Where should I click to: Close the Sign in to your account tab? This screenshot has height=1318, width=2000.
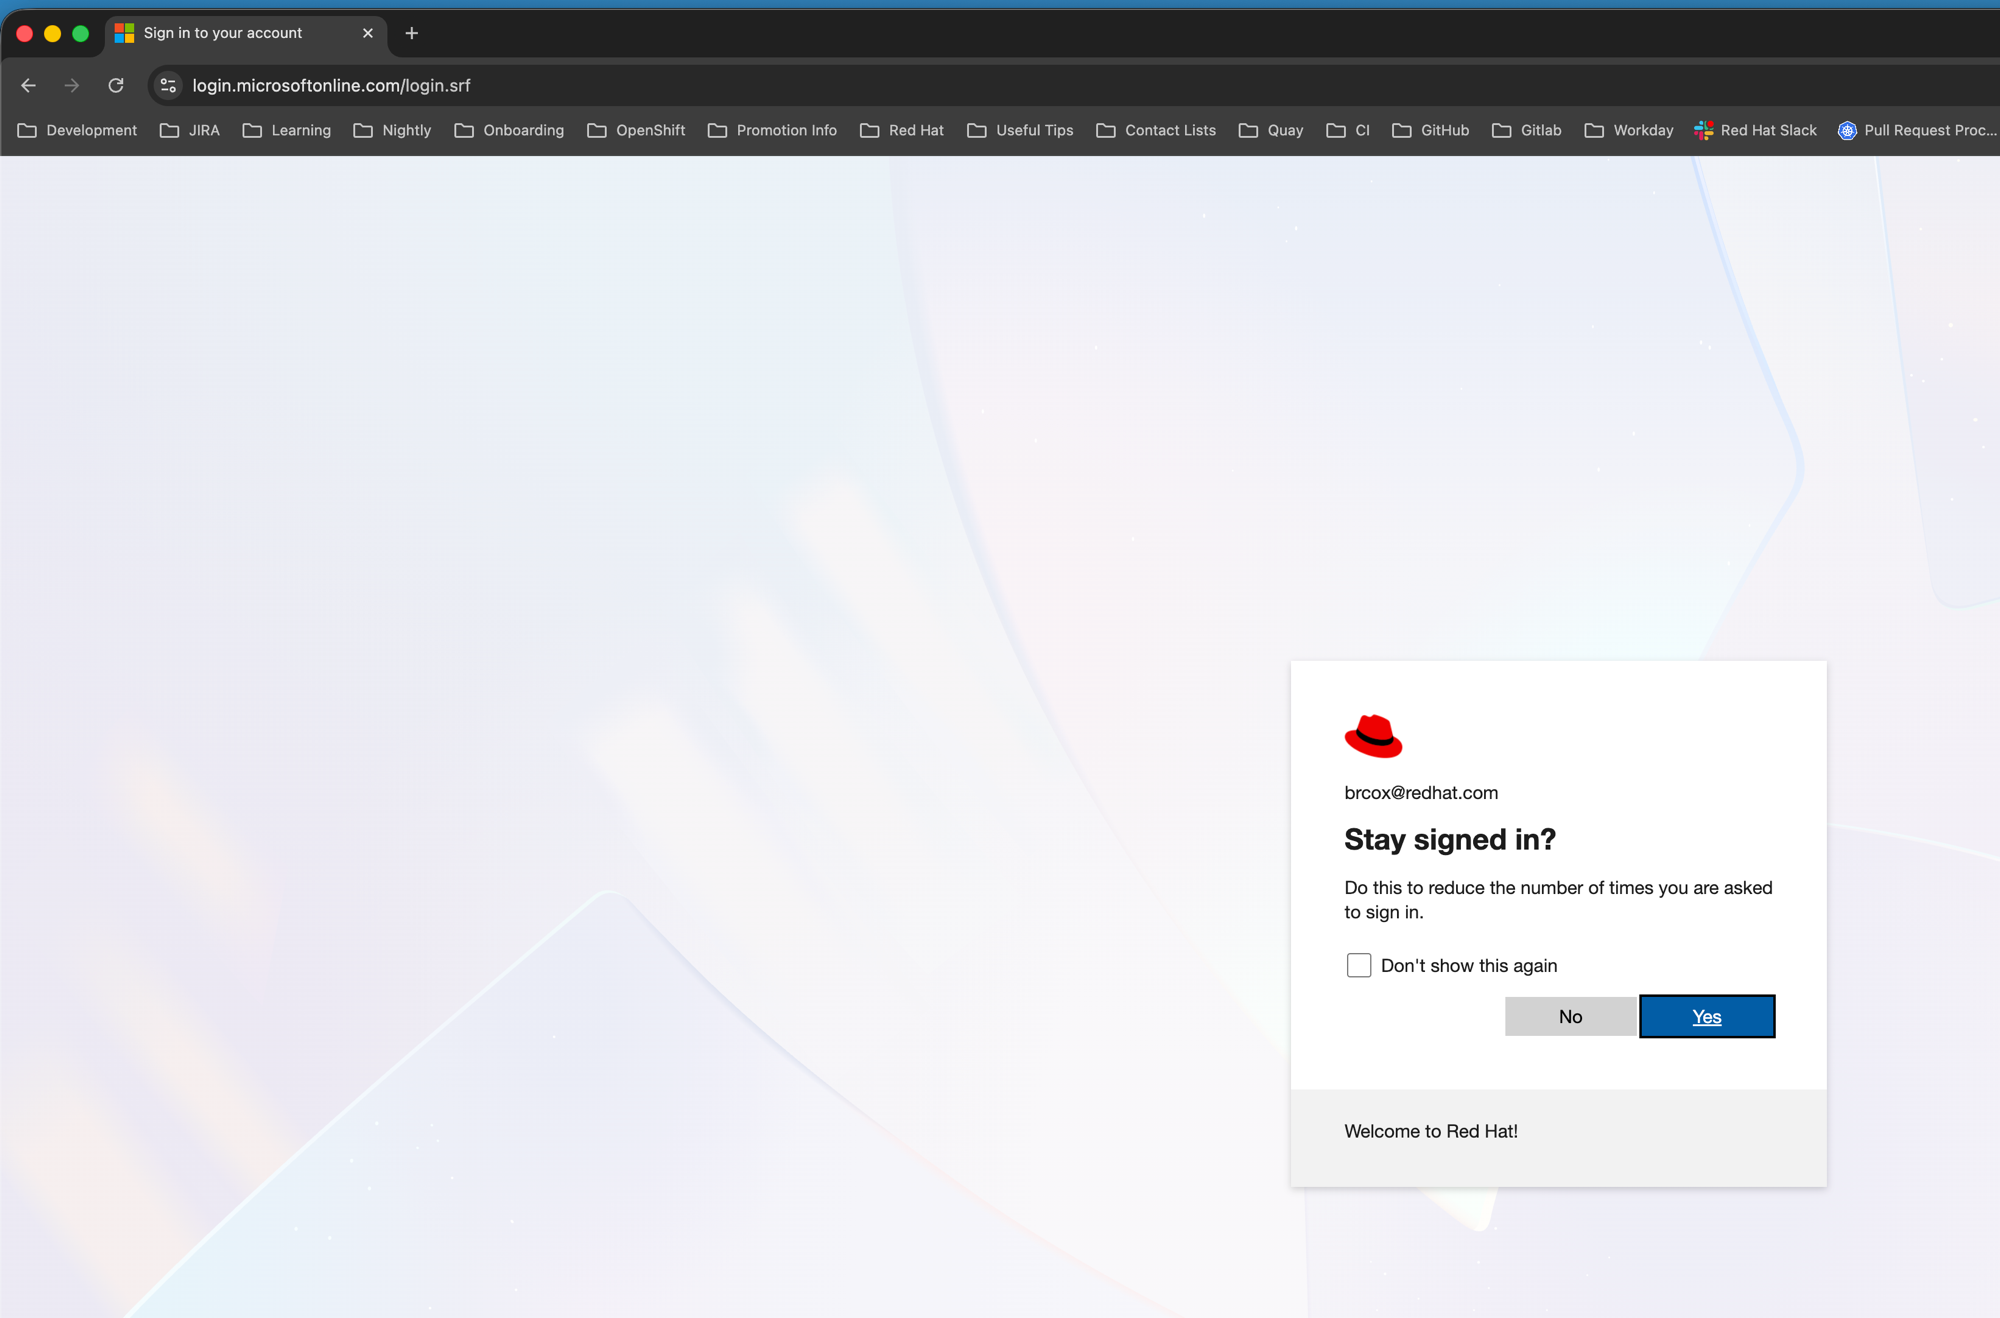(x=368, y=33)
